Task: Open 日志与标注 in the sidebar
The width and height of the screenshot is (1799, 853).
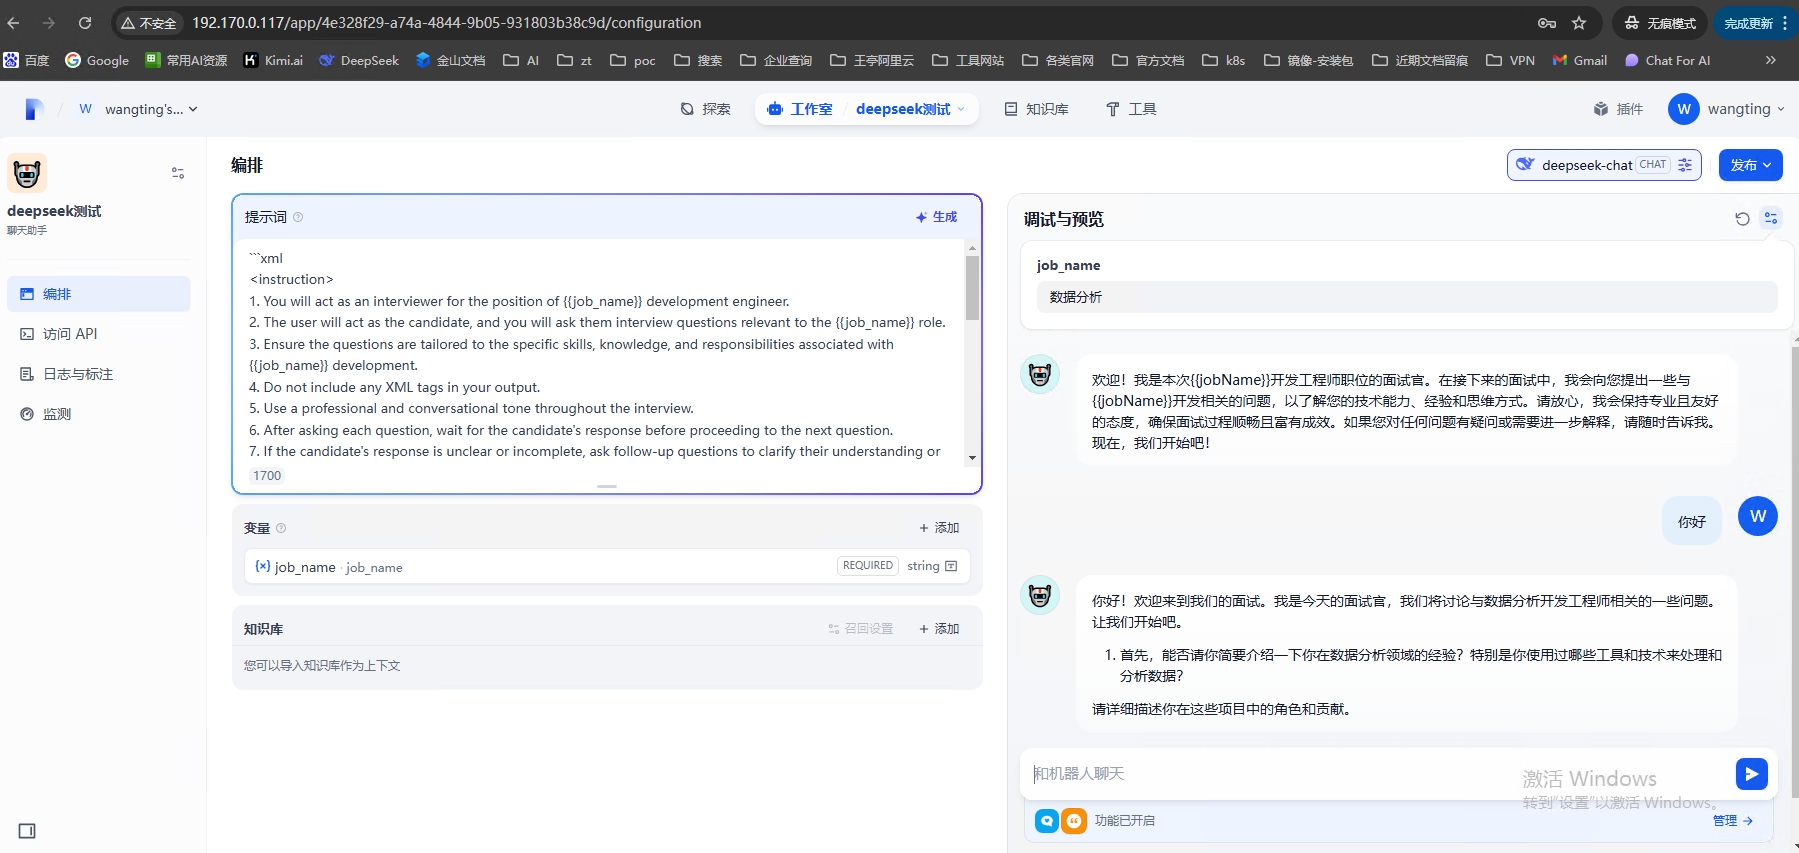Action: pyautogui.click(x=98, y=374)
